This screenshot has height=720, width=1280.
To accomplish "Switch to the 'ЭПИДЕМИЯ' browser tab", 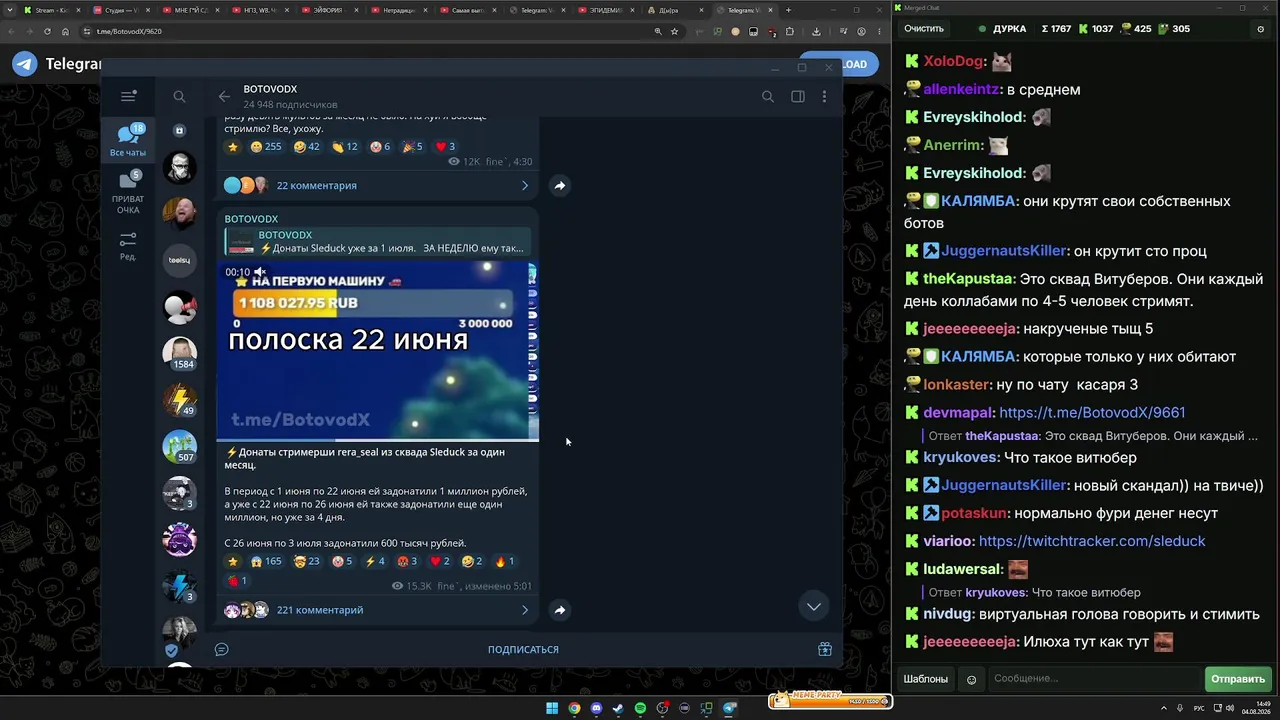I will pos(608,10).
